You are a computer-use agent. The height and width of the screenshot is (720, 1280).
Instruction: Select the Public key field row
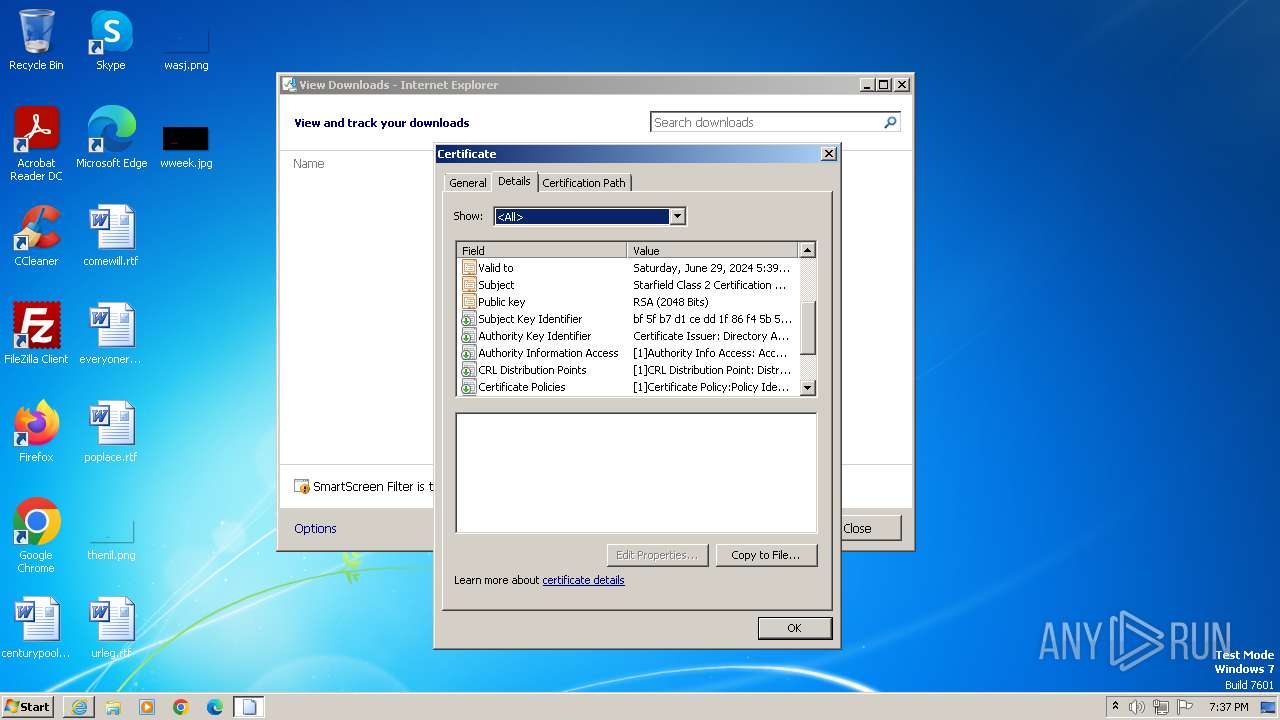(x=629, y=302)
